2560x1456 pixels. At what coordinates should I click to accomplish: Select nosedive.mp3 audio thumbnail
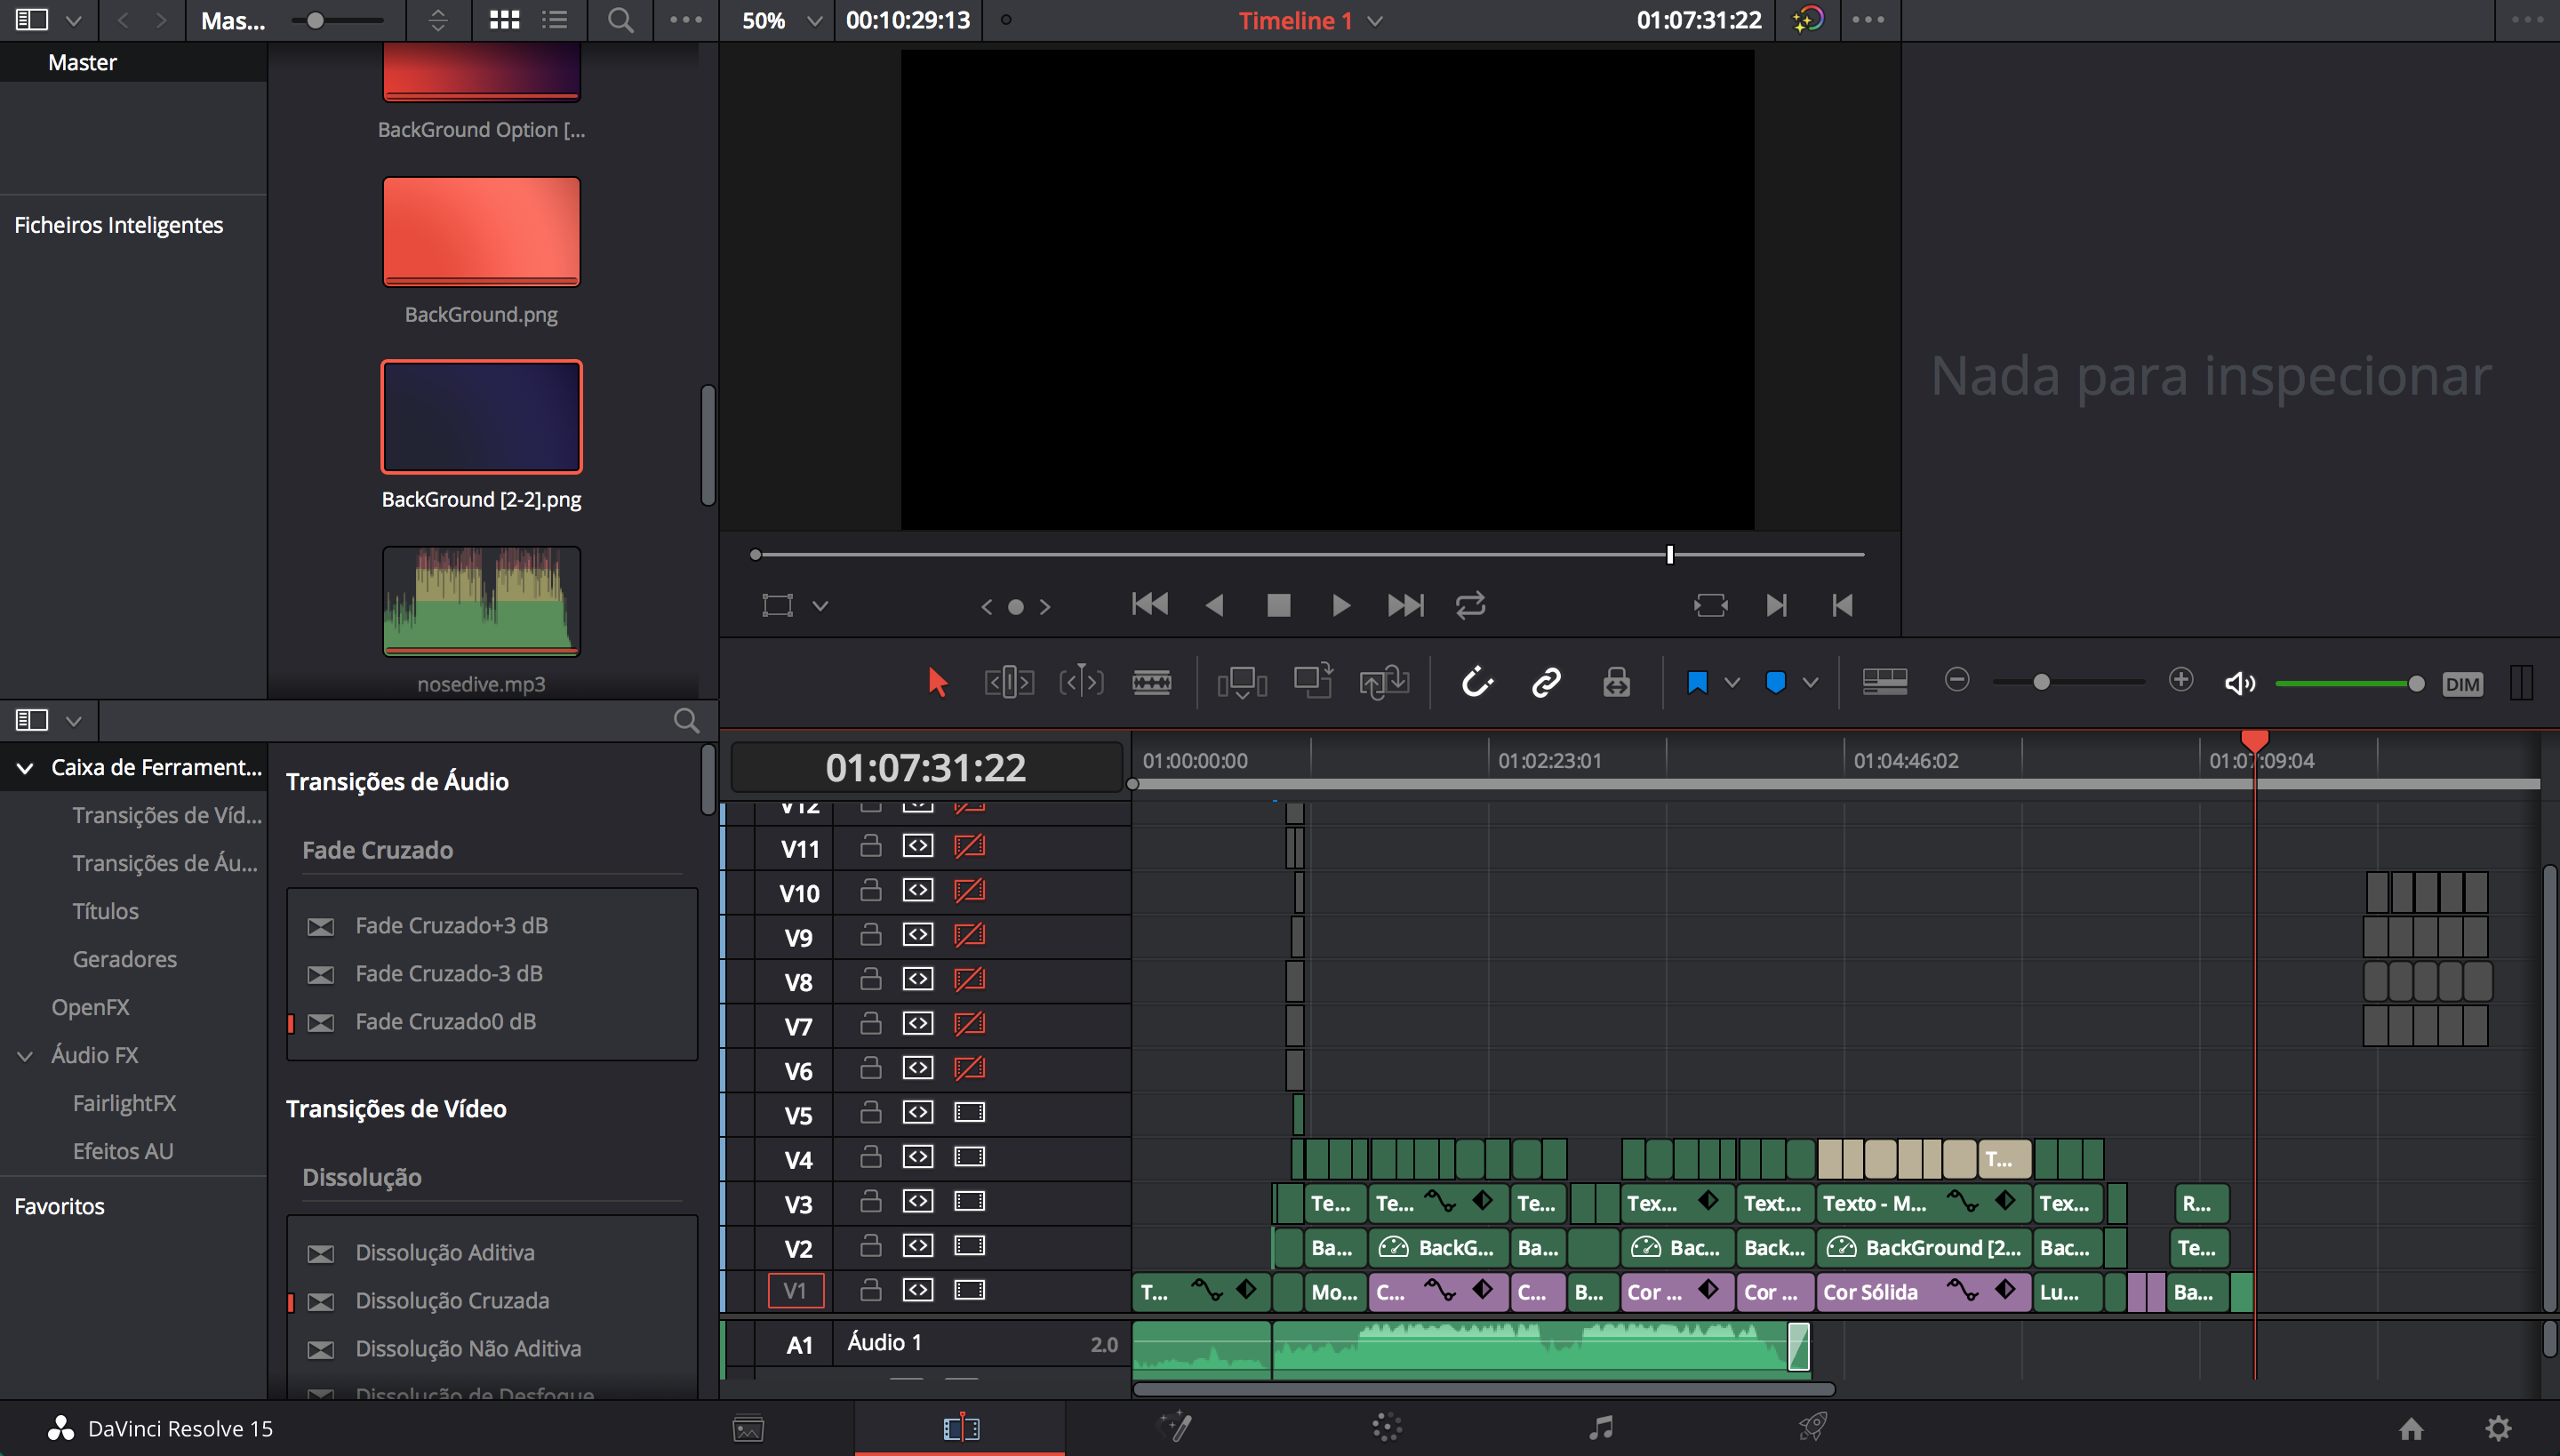tap(481, 601)
